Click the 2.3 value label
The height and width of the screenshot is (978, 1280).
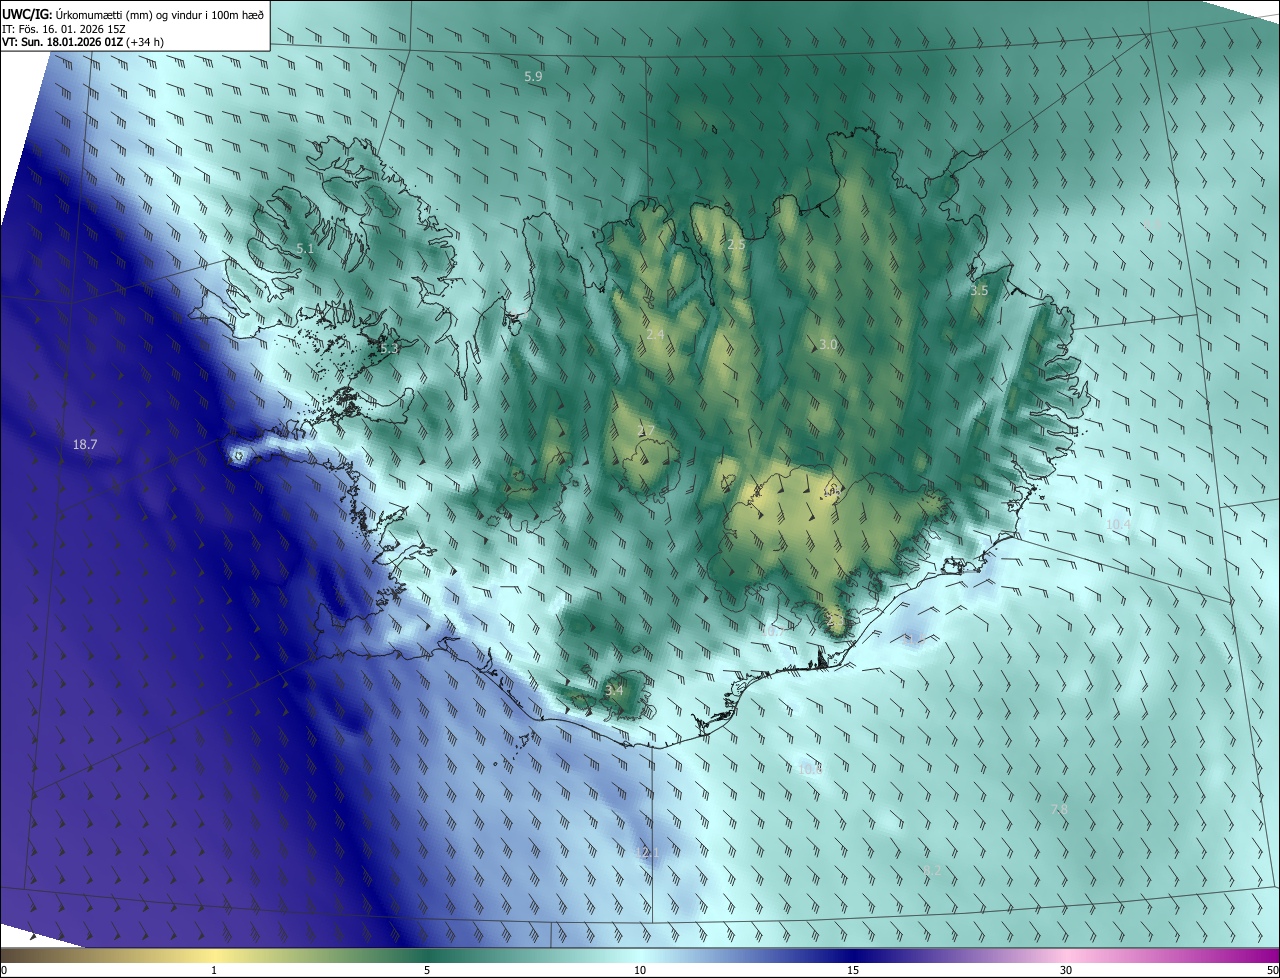(x=835, y=620)
